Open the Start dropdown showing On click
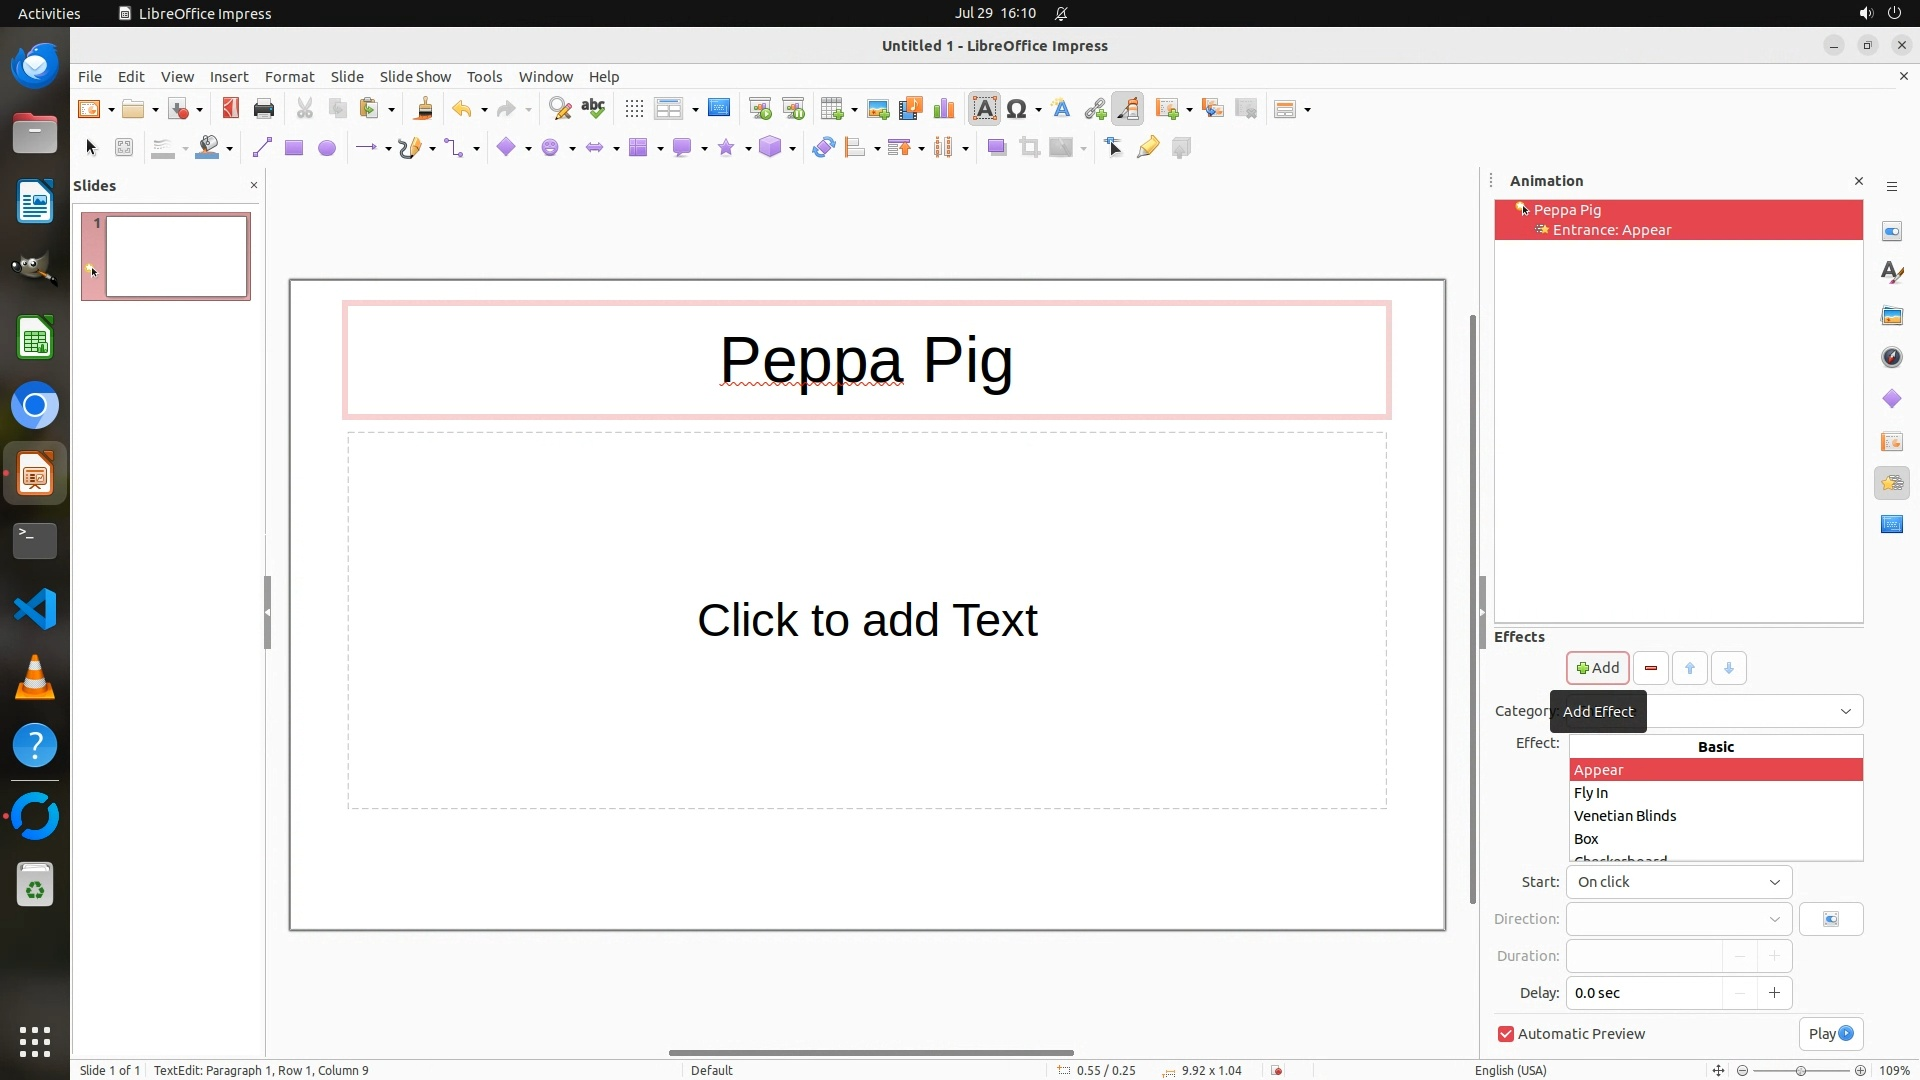Image resolution: width=1920 pixels, height=1080 pixels. coord(1678,882)
